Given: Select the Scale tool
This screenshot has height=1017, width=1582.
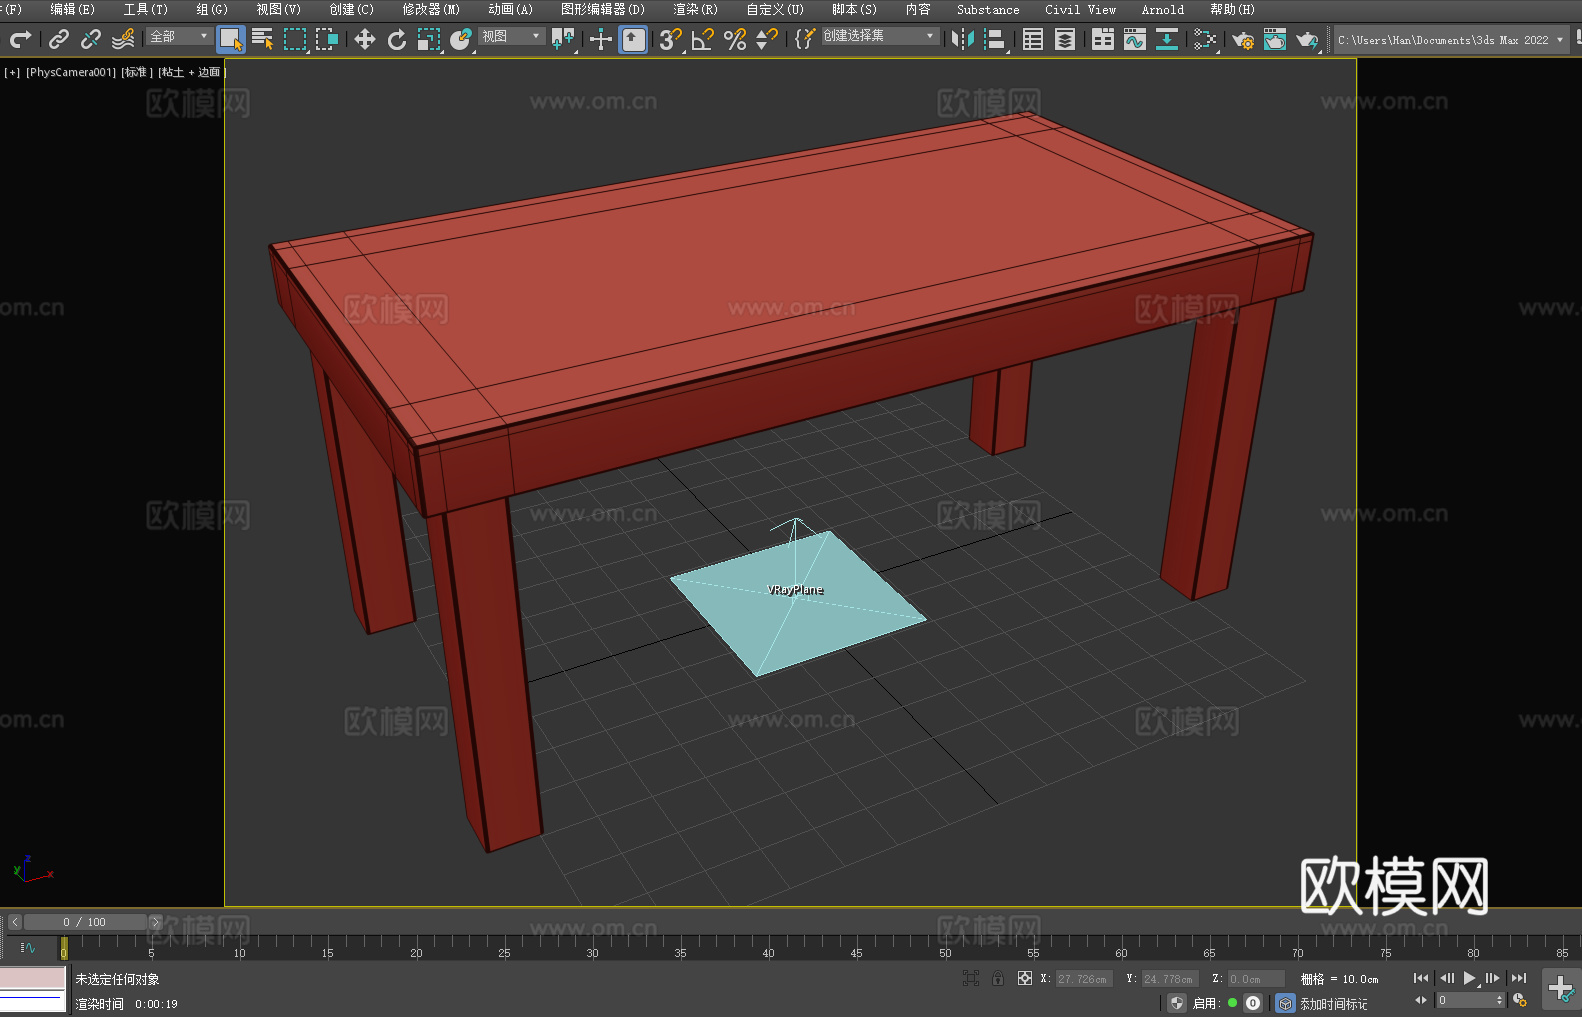Looking at the screenshot, I should point(429,39).
